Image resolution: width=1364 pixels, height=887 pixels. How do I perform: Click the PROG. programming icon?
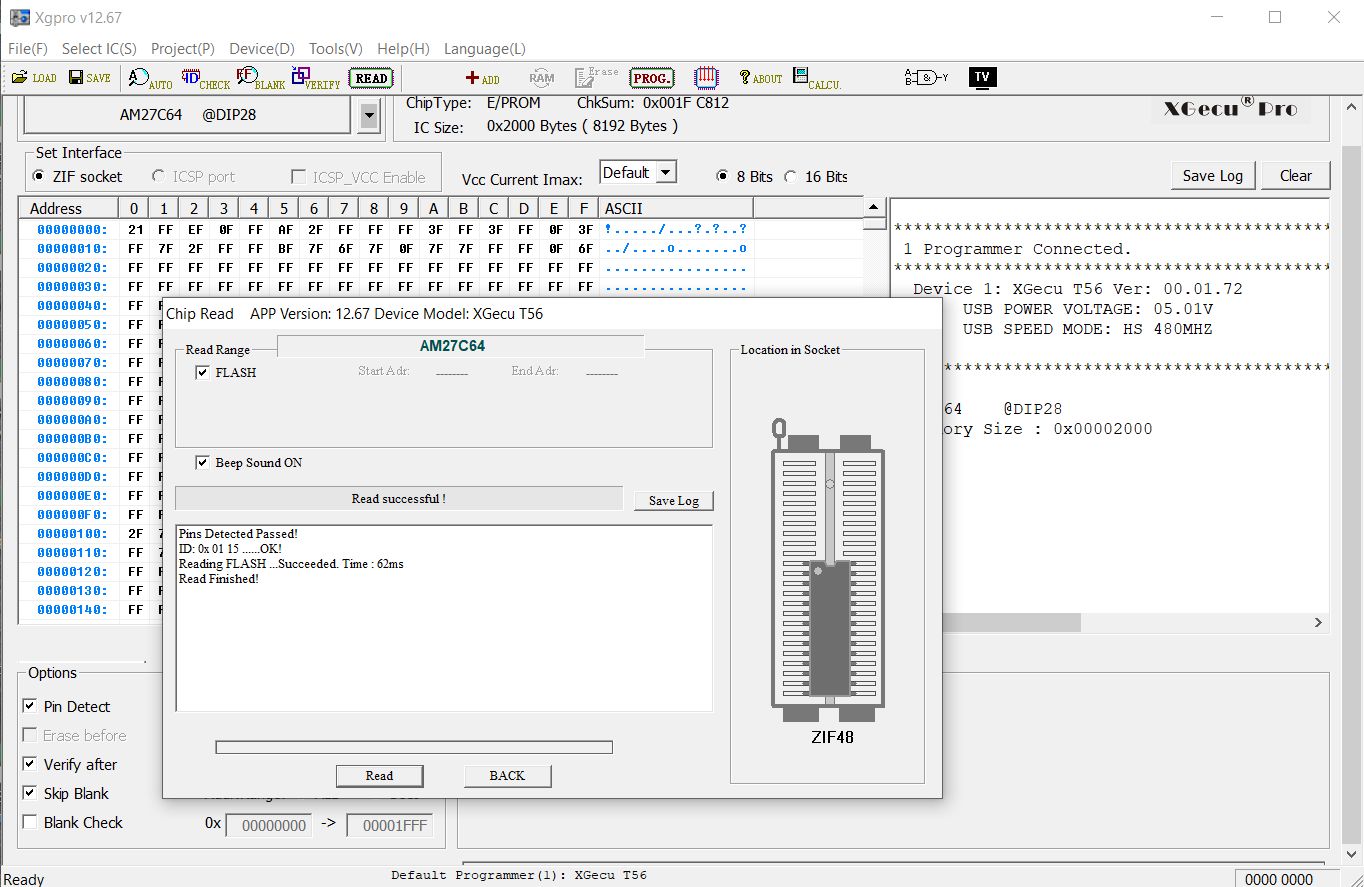pos(651,77)
